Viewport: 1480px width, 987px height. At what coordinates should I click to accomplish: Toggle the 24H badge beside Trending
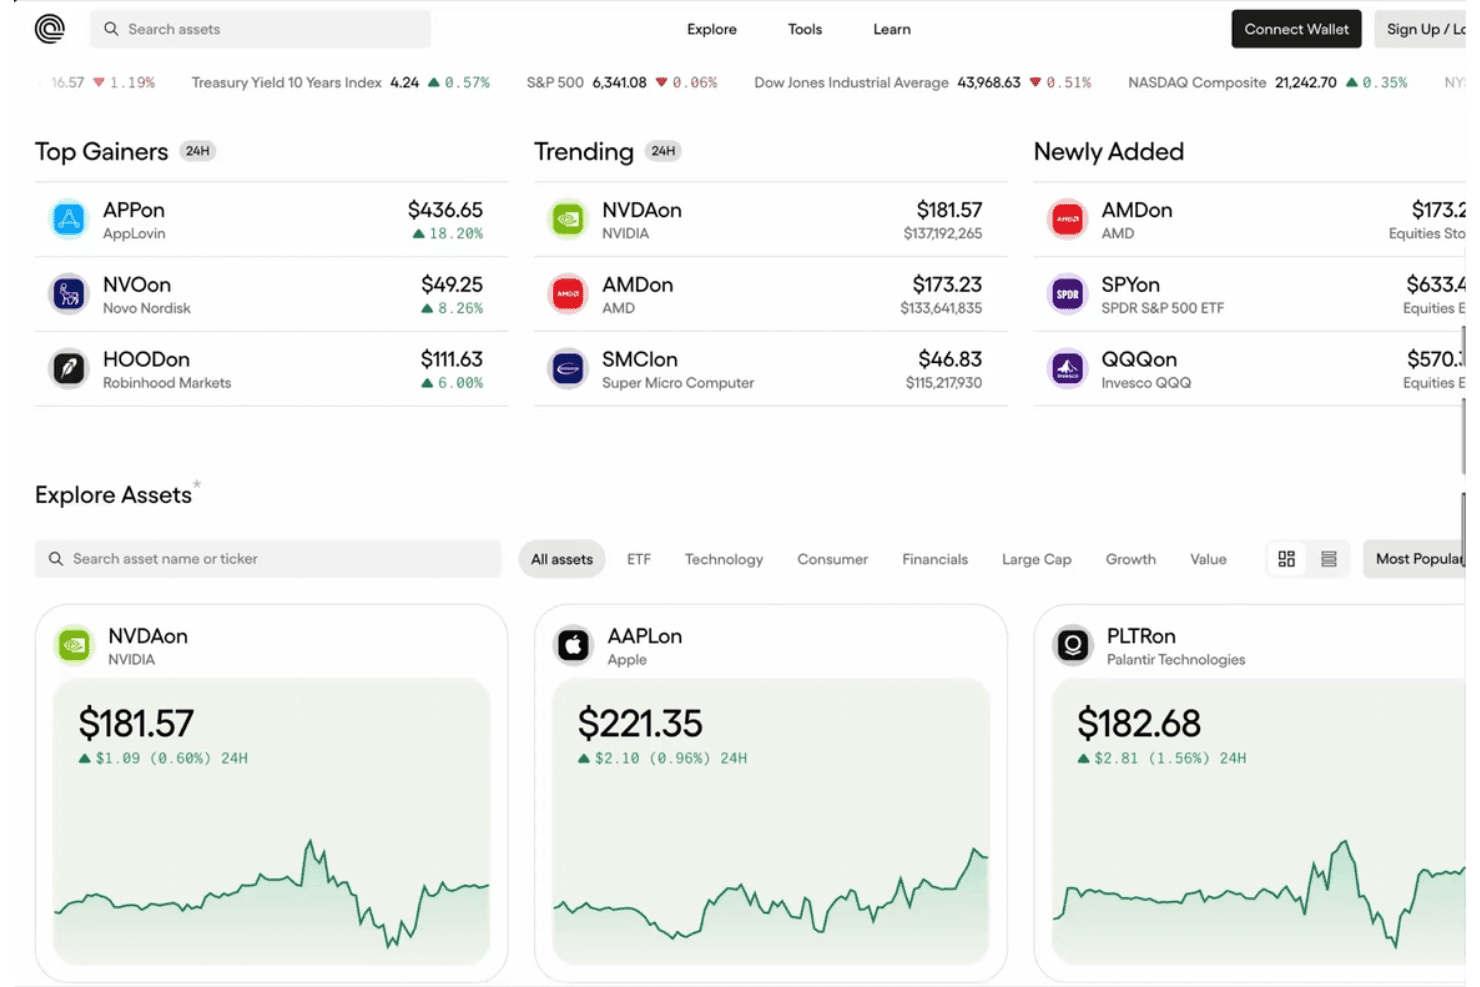pyautogui.click(x=663, y=151)
